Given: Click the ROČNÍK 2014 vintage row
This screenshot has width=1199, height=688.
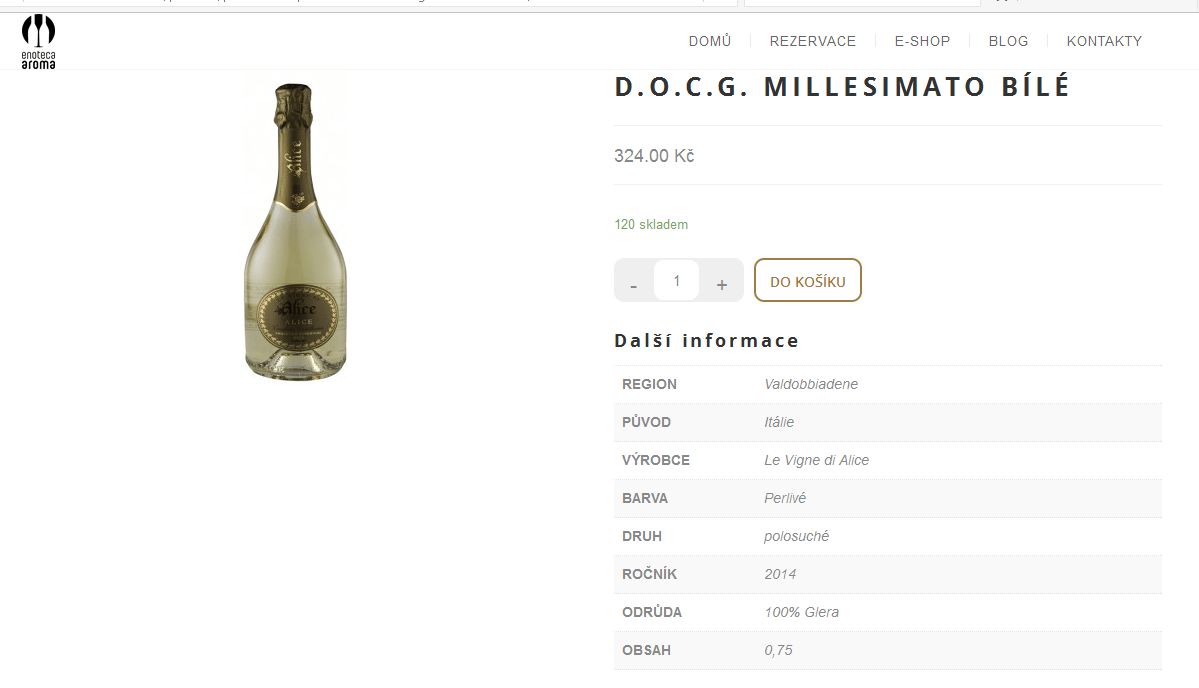Looking at the screenshot, I should (x=888, y=575).
